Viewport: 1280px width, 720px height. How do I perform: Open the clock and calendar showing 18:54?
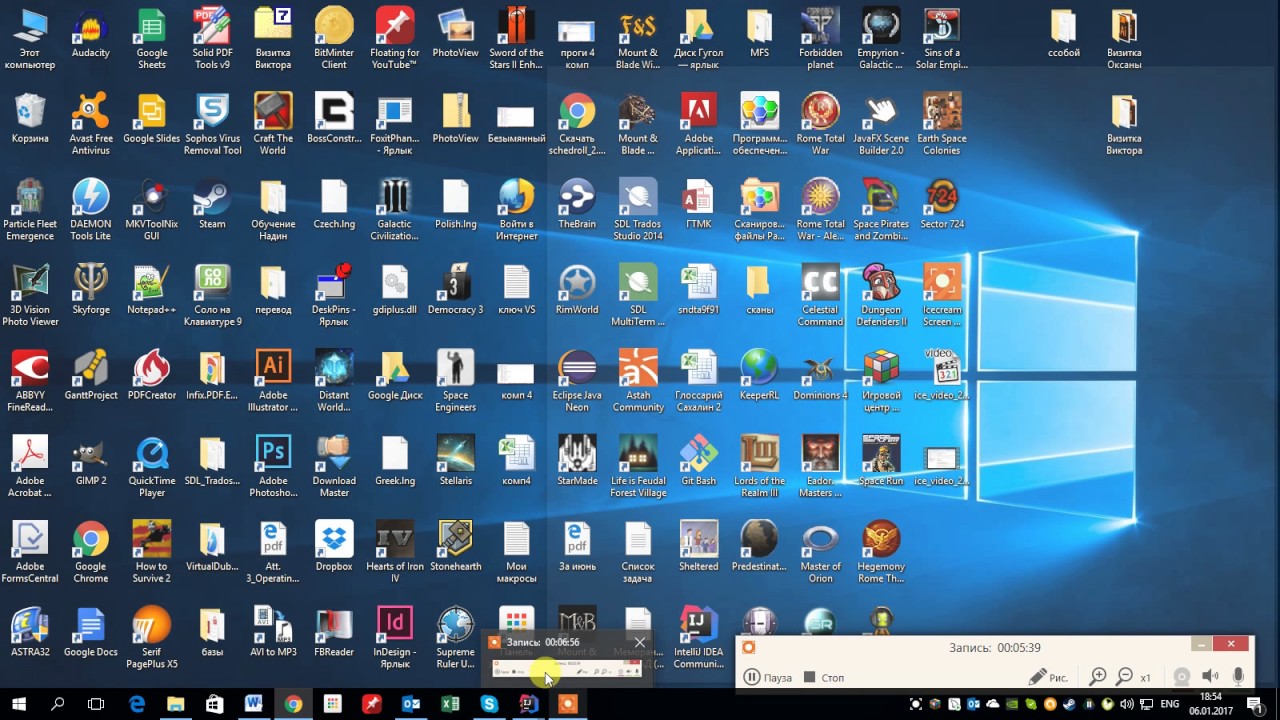pos(1211,704)
